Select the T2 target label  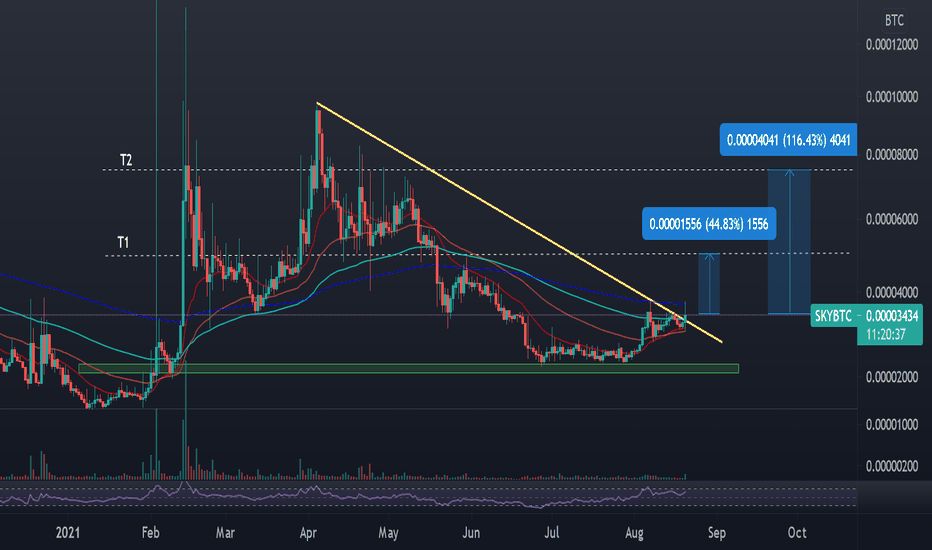(x=126, y=160)
